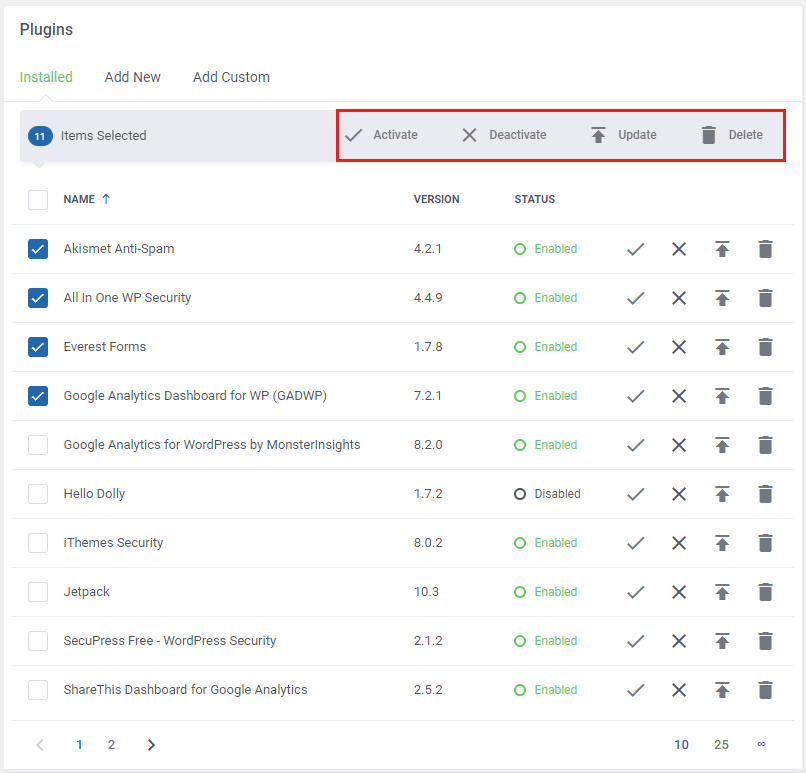Advance to next page with right chevron
The height and width of the screenshot is (773, 806).
click(151, 745)
